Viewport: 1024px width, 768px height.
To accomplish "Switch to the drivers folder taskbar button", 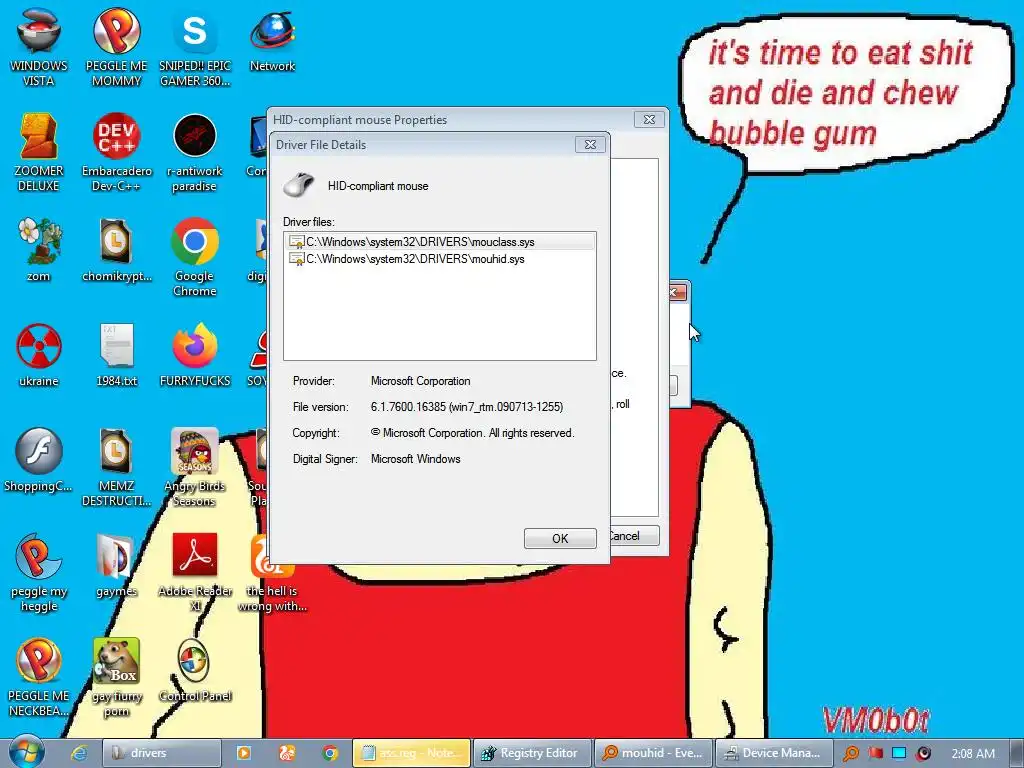I will tap(162, 753).
